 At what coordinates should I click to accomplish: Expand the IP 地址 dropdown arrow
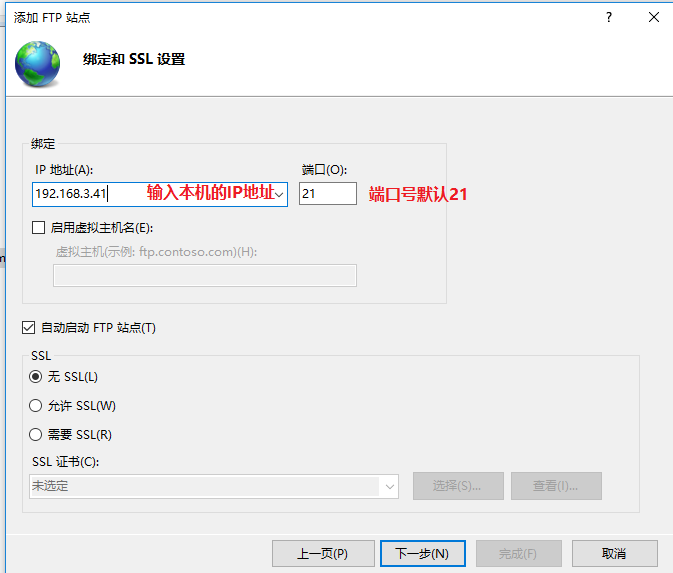click(279, 194)
